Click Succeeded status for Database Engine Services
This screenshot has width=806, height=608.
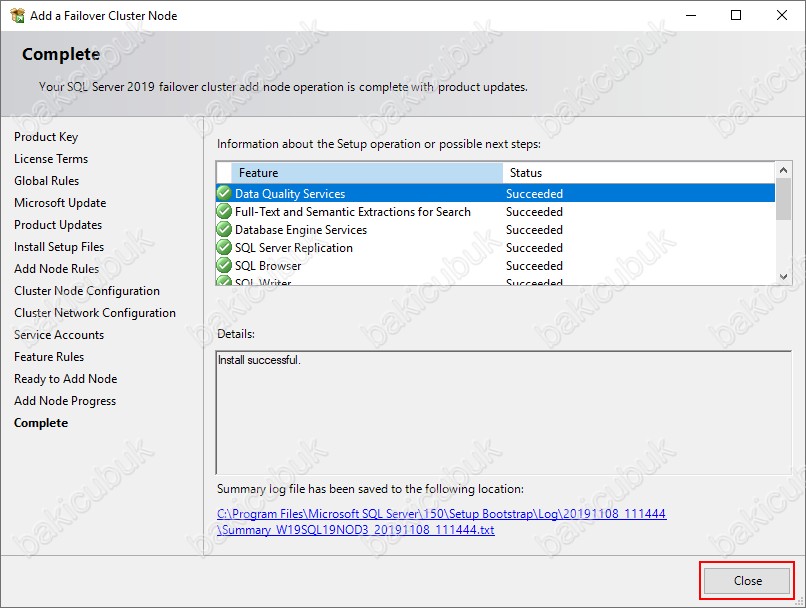[534, 230]
